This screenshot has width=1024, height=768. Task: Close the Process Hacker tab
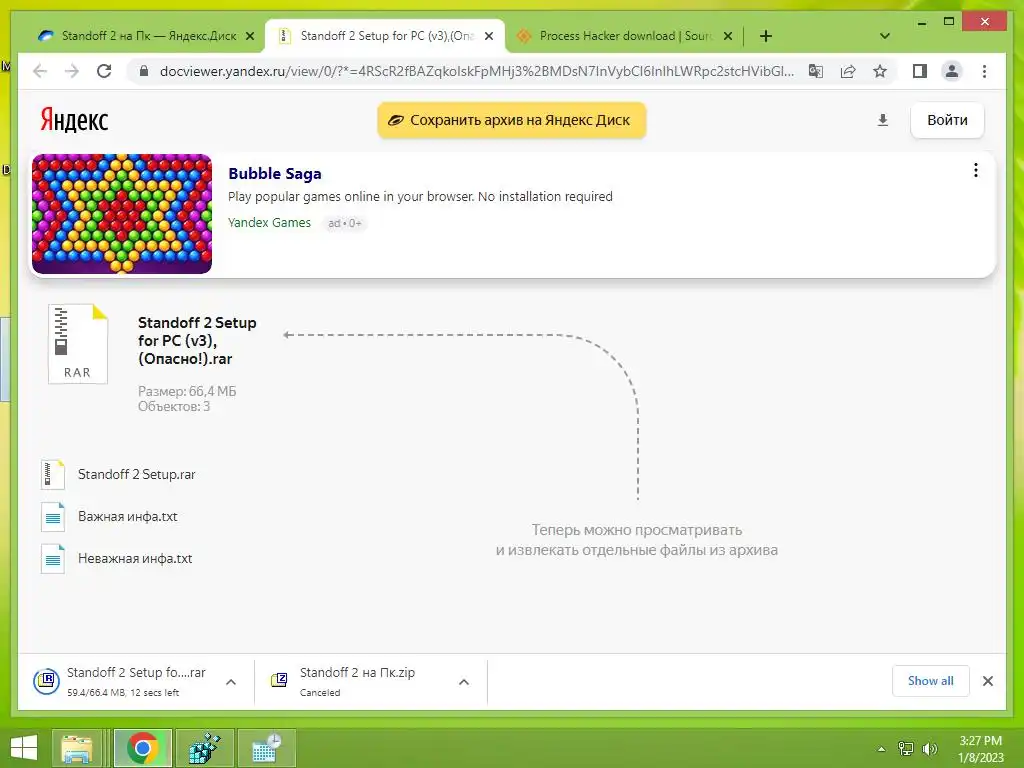(x=728, y=37)
